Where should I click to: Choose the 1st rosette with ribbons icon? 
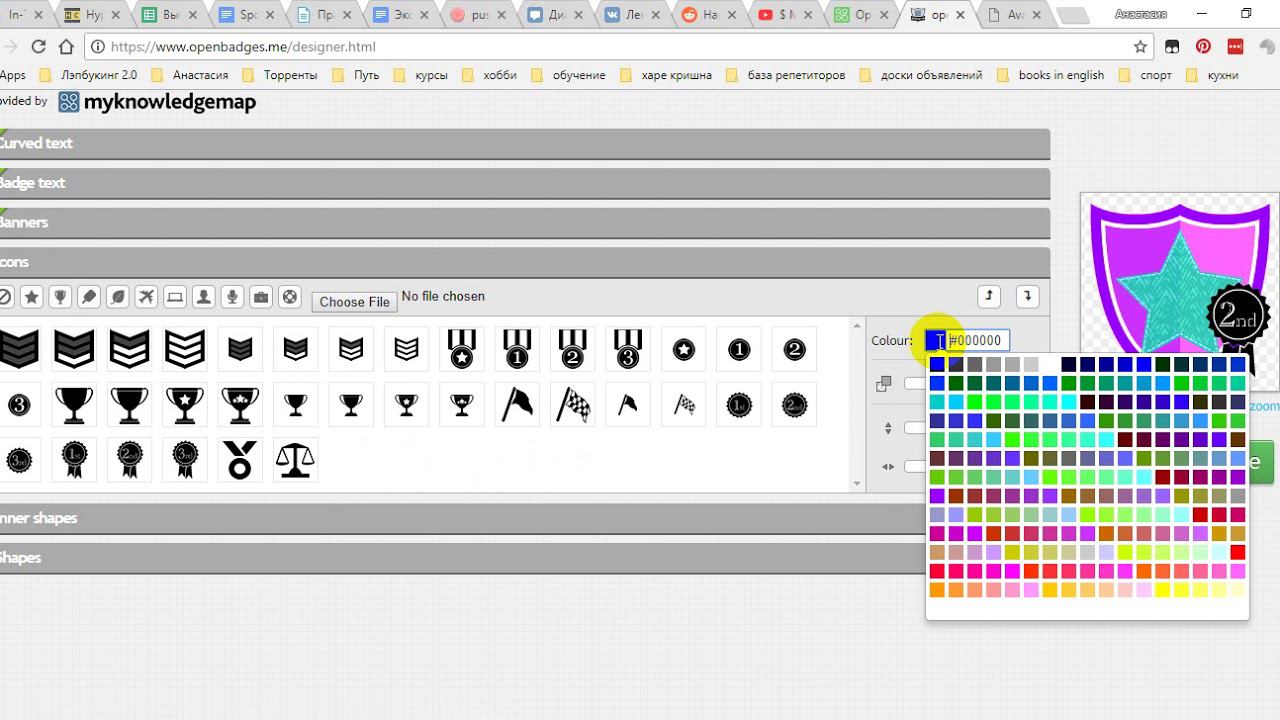74,460
